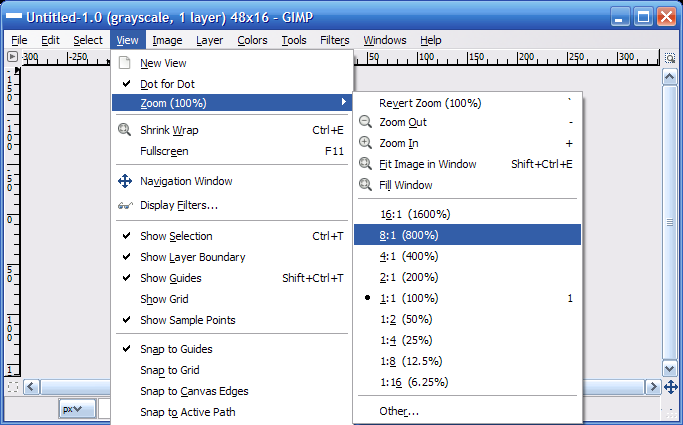Screen dimensions: 683x425
Task: Choose New View menu item
Action: point(232,63)
